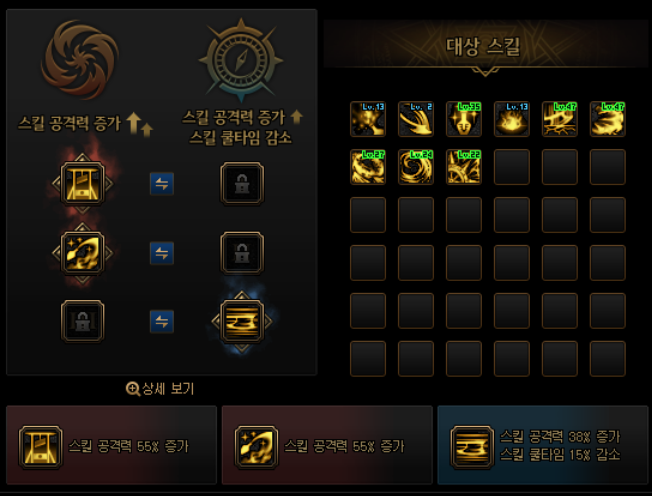The width and height of the screenshot is (652, 496).
Task: Click the 스킬 공격력 38% 증가 blue panel
Action: click(543, 445)
